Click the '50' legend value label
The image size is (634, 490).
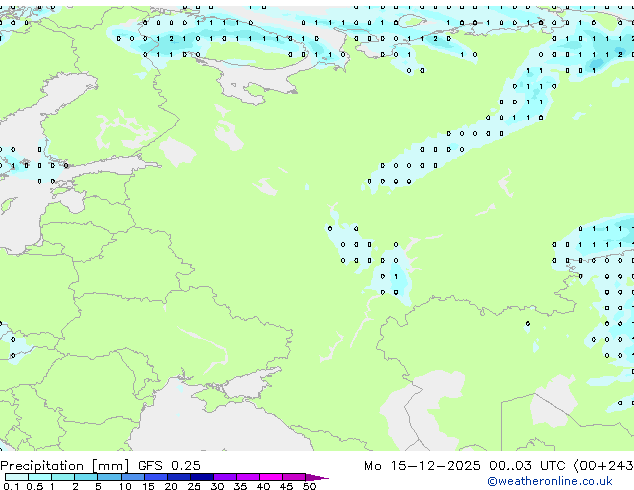pyautogui.click(x=310, y=486)
